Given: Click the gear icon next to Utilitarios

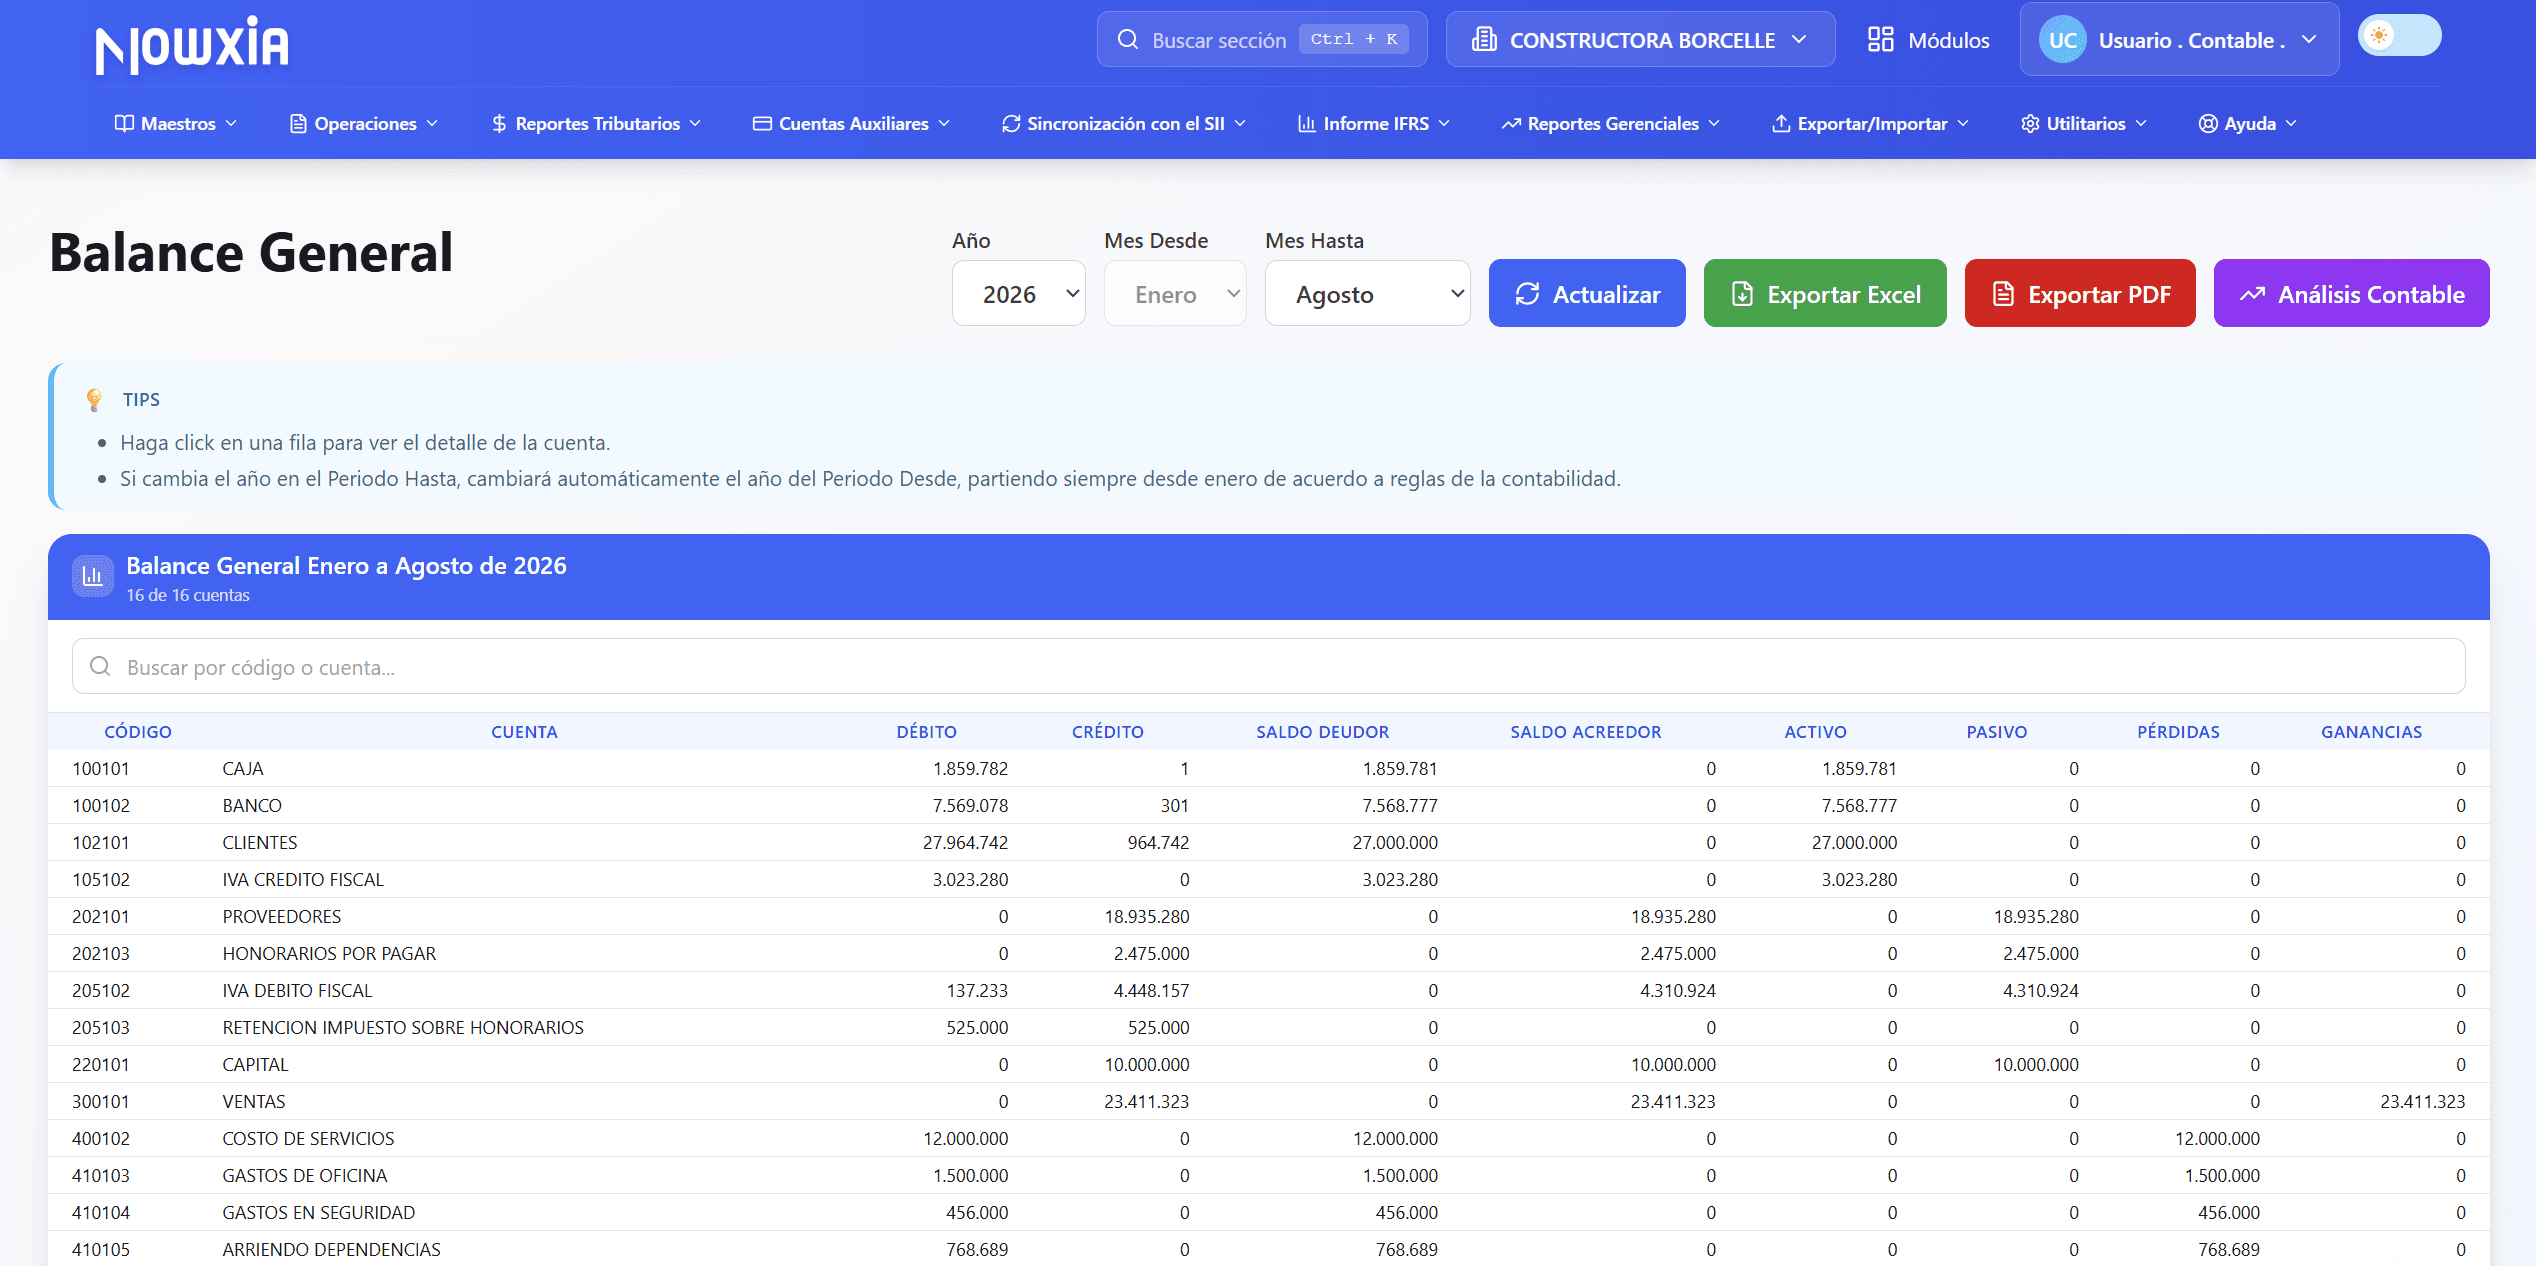Looking at the screenshot, I should [x=2030, y=123].
